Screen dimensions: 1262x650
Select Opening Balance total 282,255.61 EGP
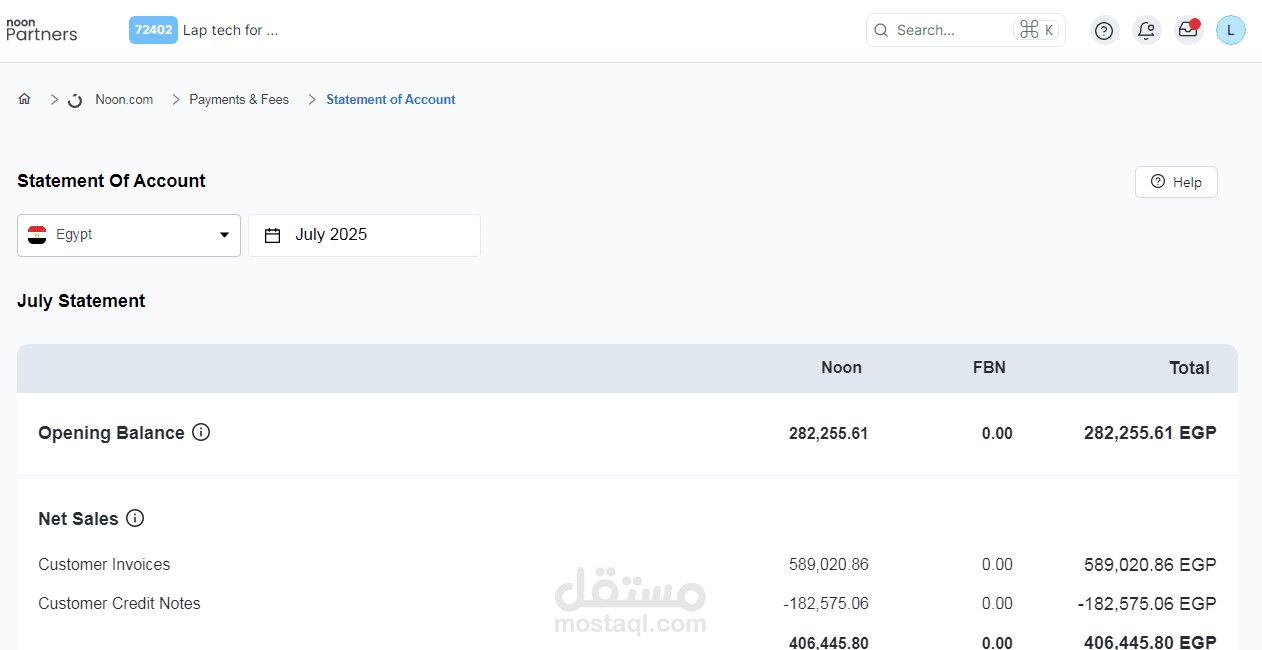(x=1150, y=433)
